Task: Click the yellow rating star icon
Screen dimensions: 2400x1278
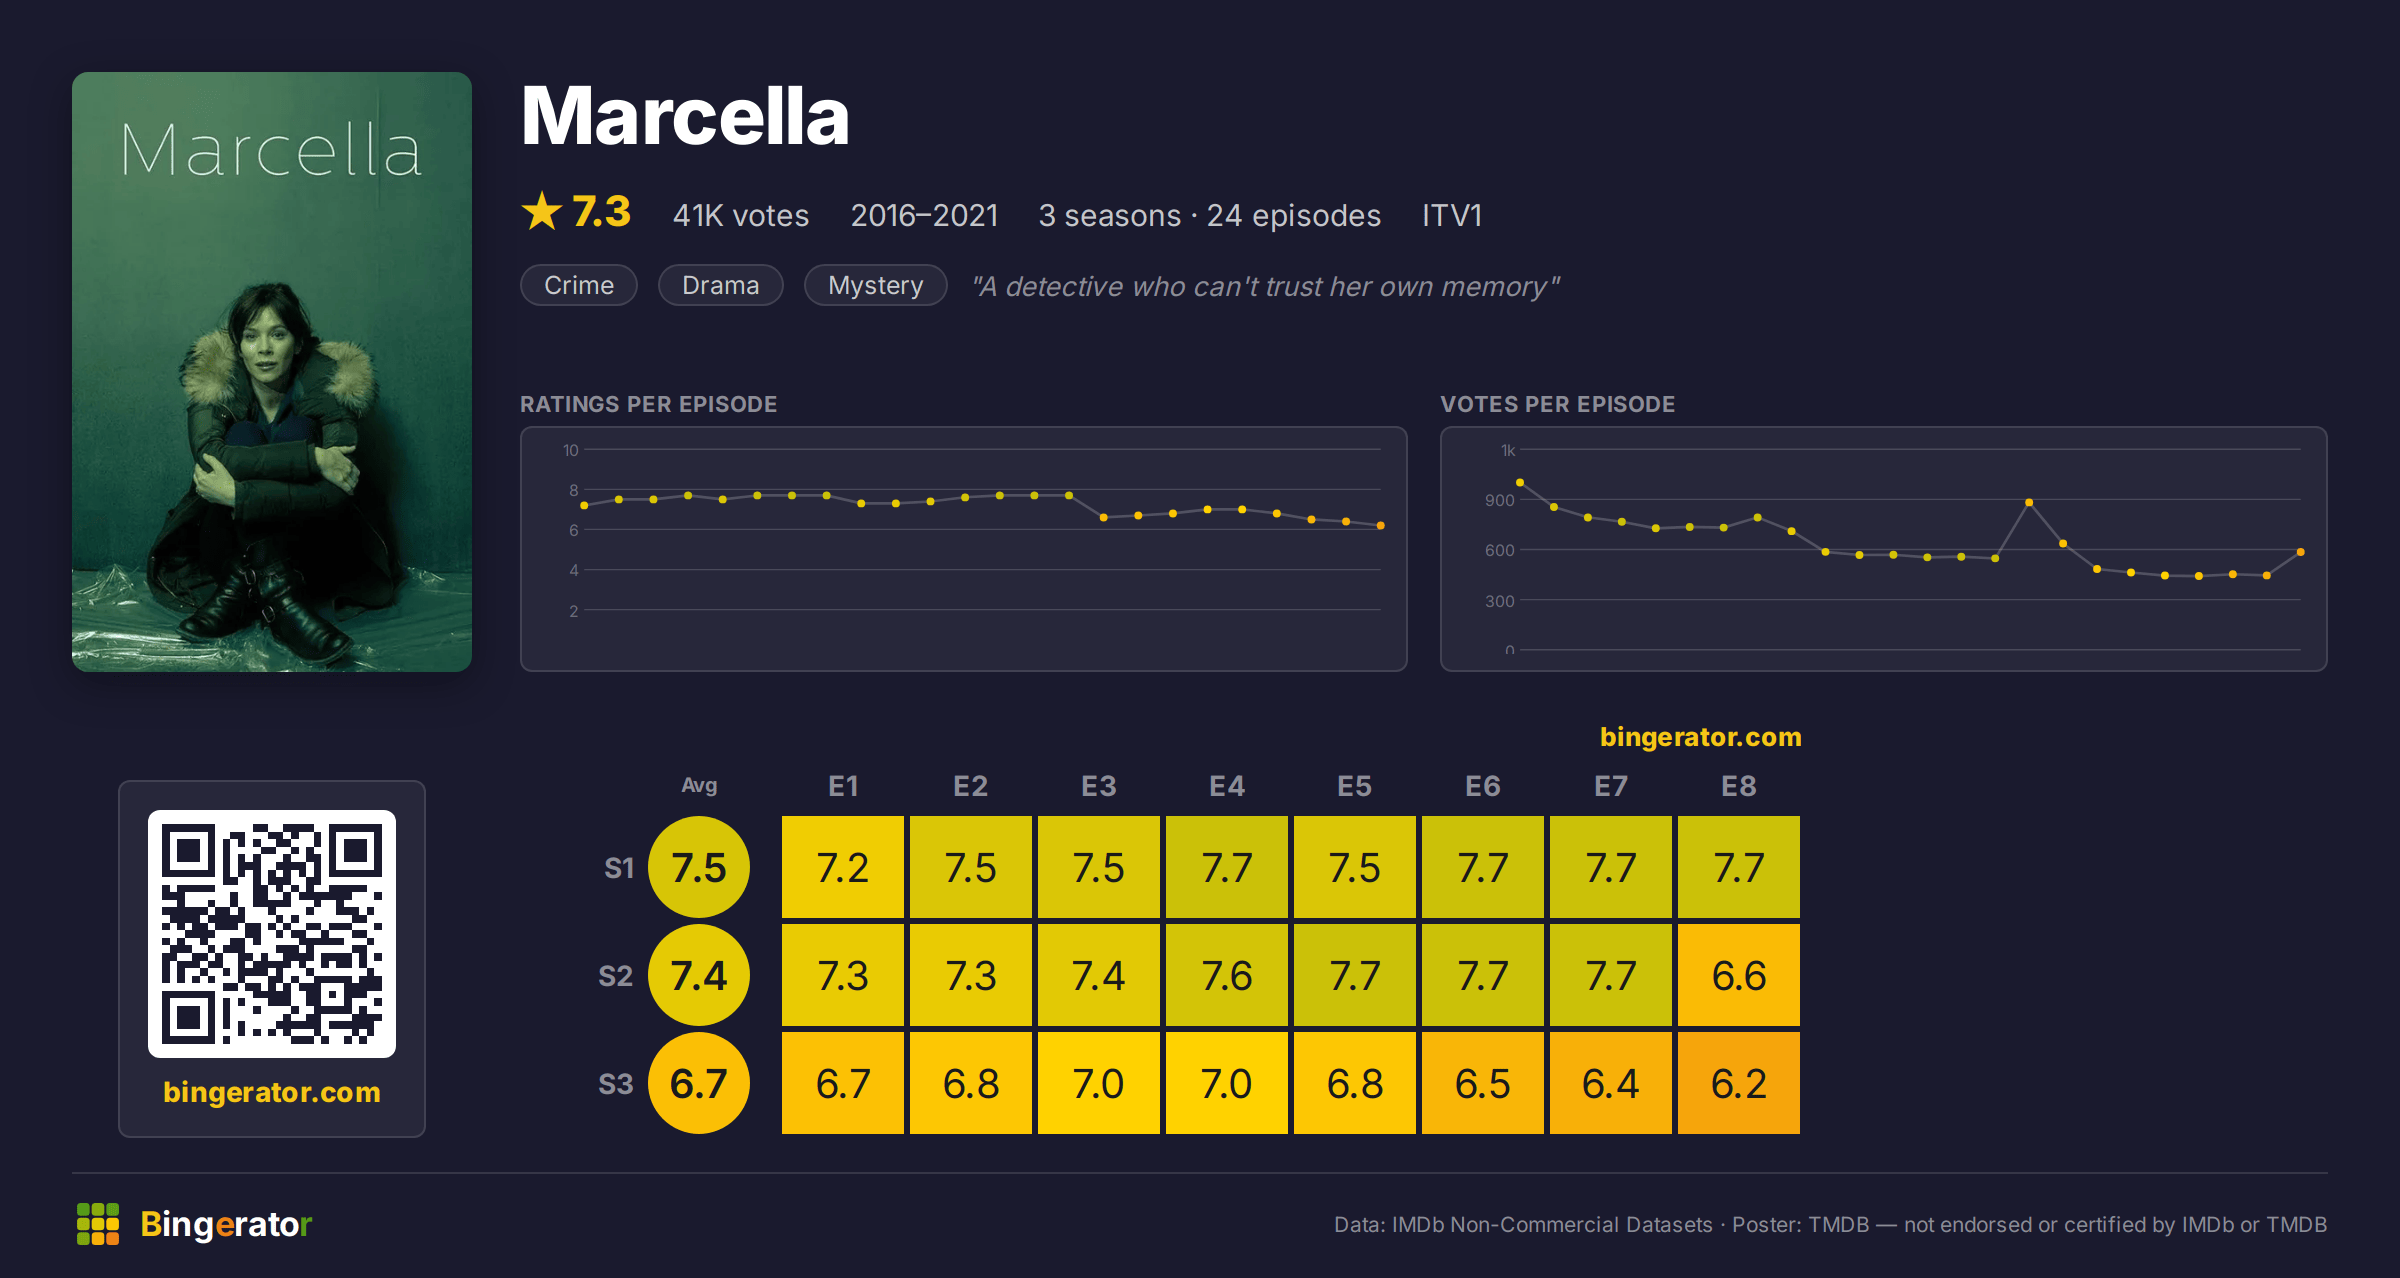Action: pos(542,212)
